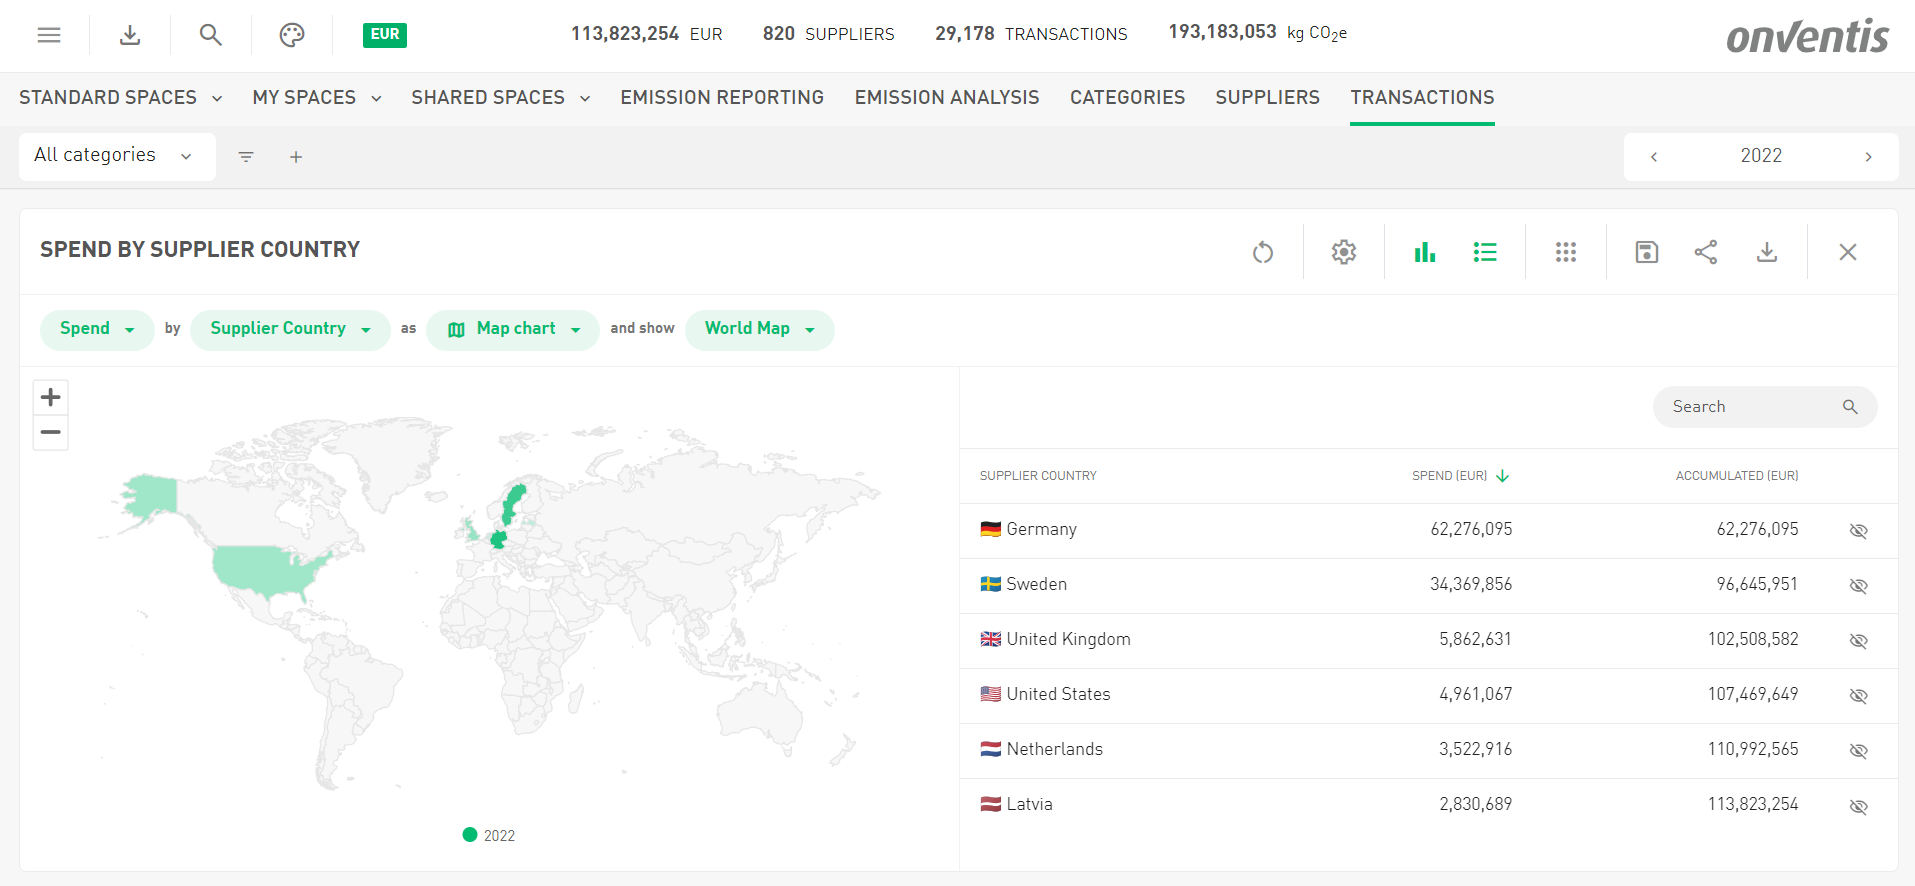Open the grid apps icon in panel toolbar
Image resolution: width=1915 pixels, height=886 pixels.
tap(1565, 252)
